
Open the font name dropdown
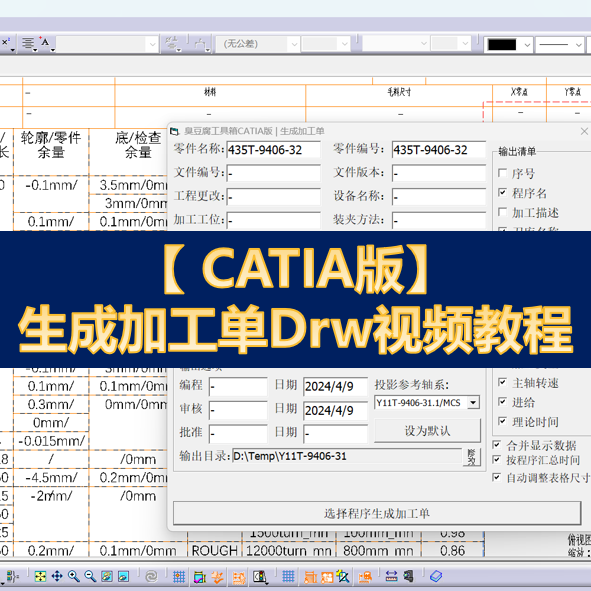[x=152, y=44]
